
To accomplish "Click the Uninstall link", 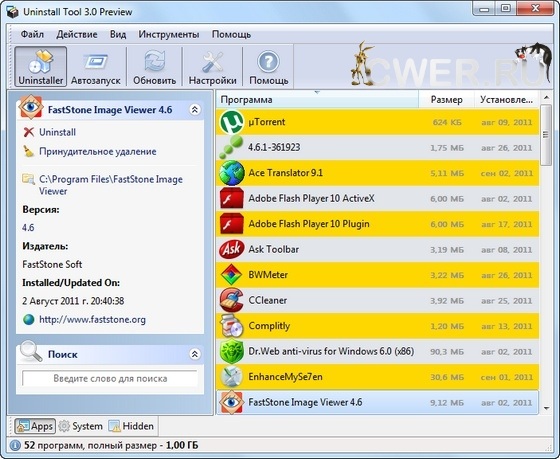I will coord(58,132).
